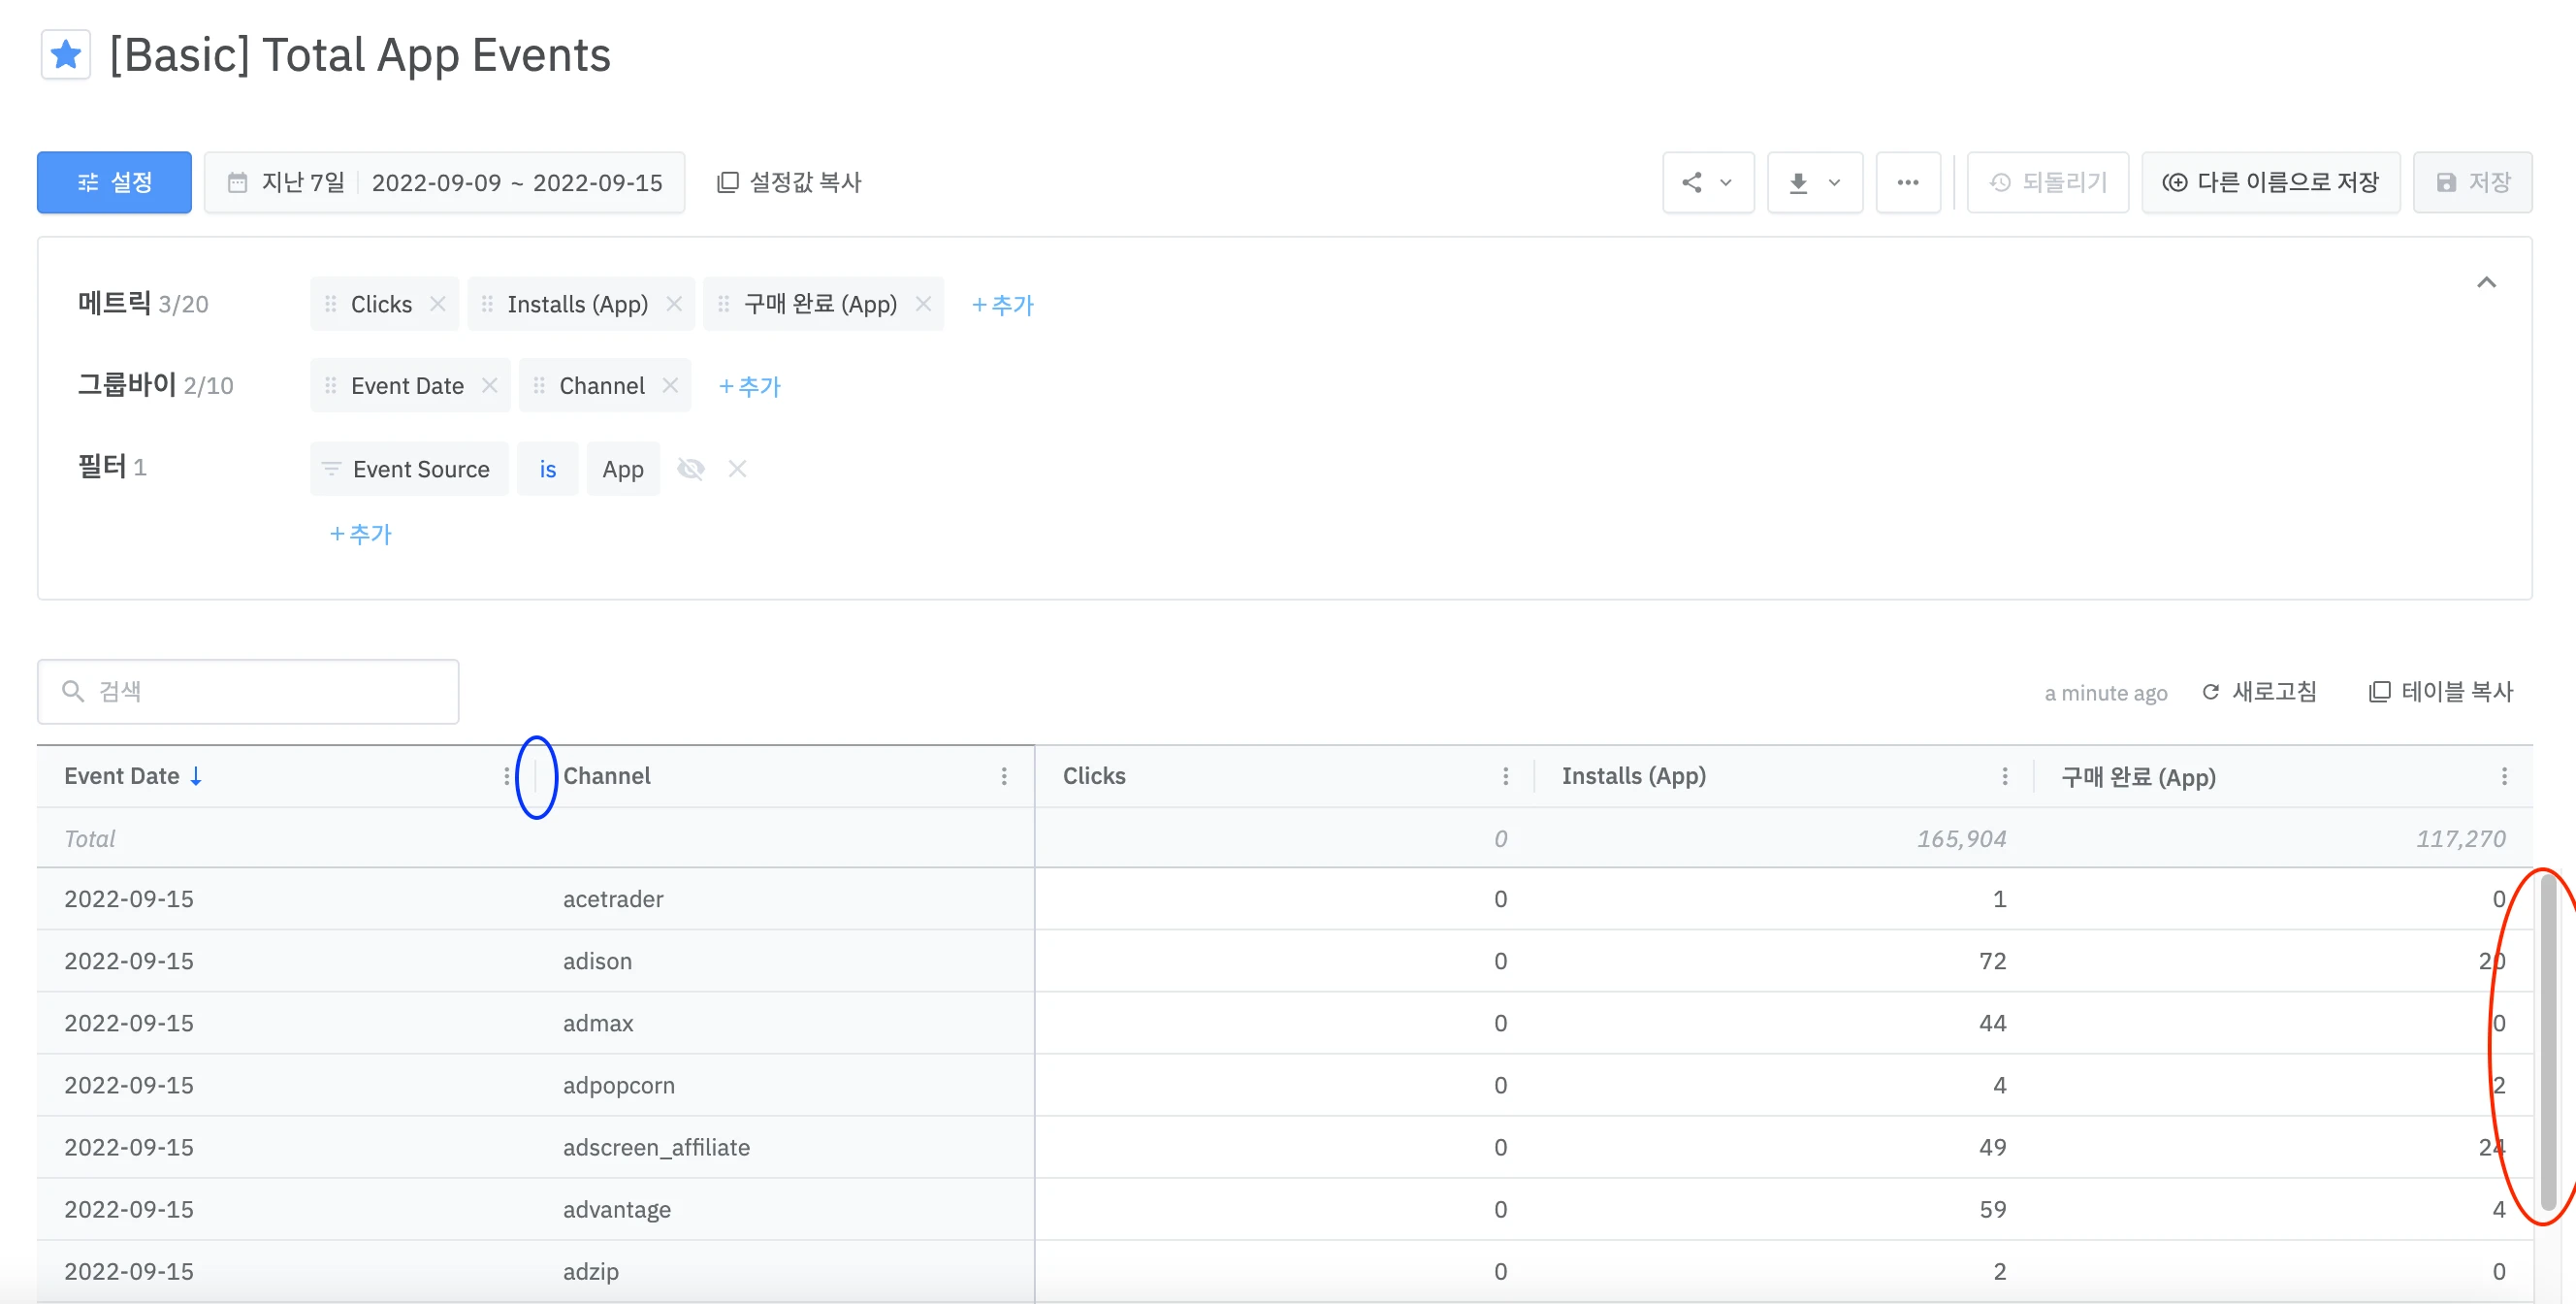The height and width of the screenshot is (1304, 2576).
Task: Open the share options dropdown
Action: [1707, 182]
